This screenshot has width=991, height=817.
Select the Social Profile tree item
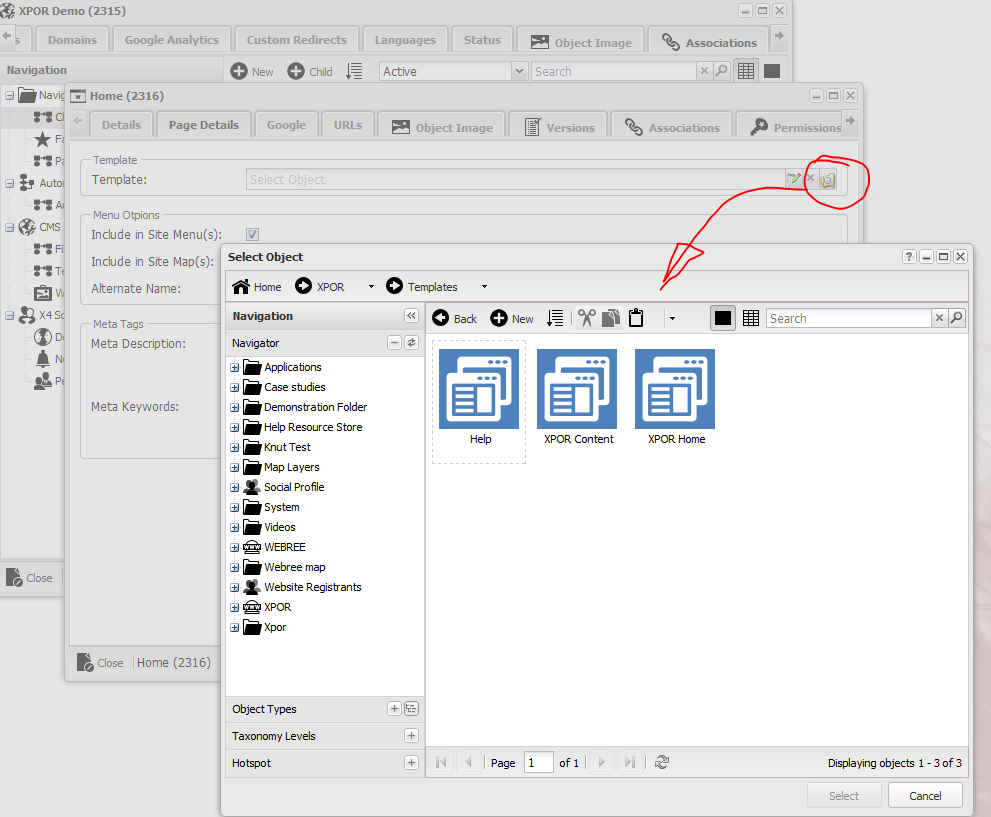click(x=294, y=487)
